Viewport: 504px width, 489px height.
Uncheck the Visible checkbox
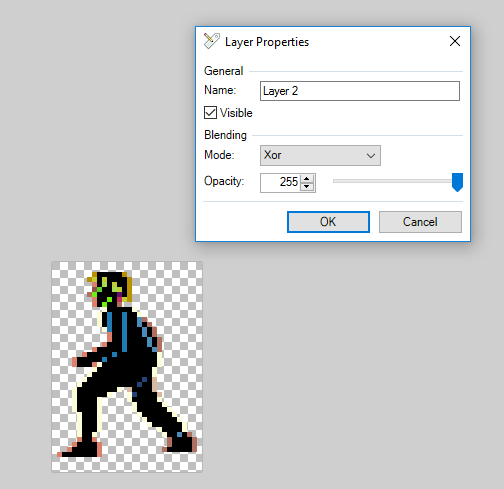click(210, 113)
